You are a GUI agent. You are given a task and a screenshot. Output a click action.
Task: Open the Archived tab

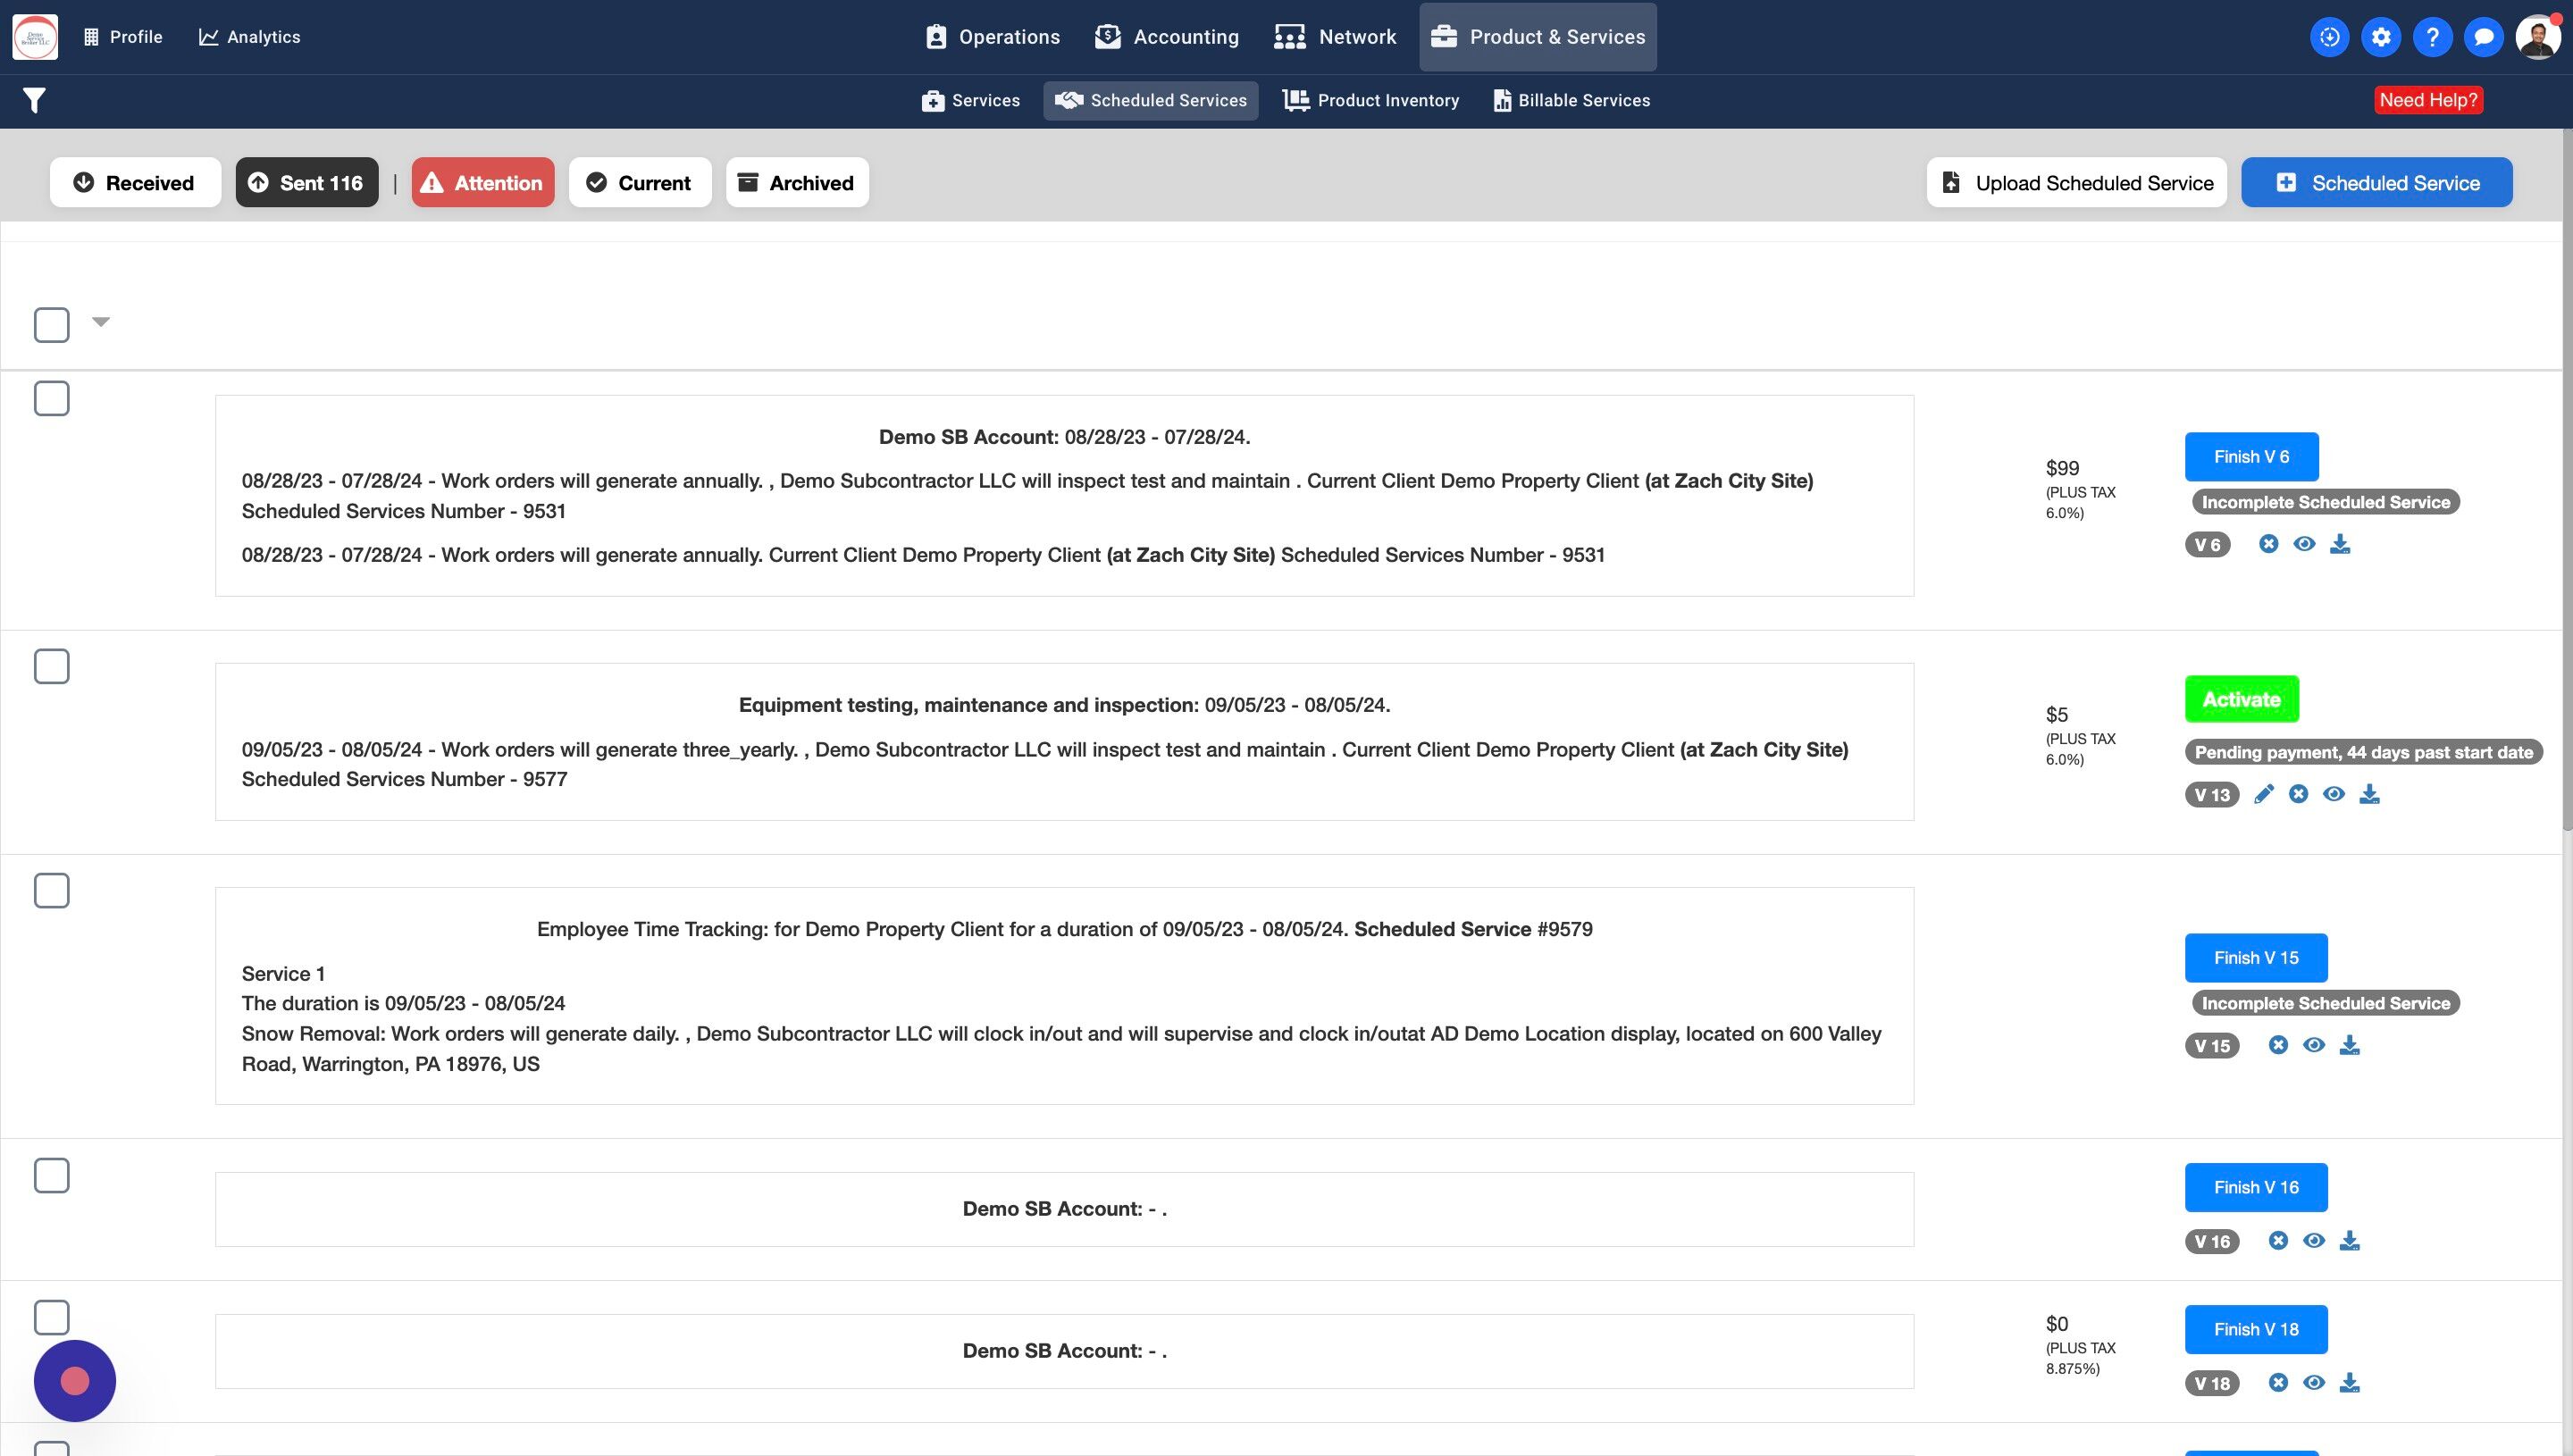click(797, 182)
